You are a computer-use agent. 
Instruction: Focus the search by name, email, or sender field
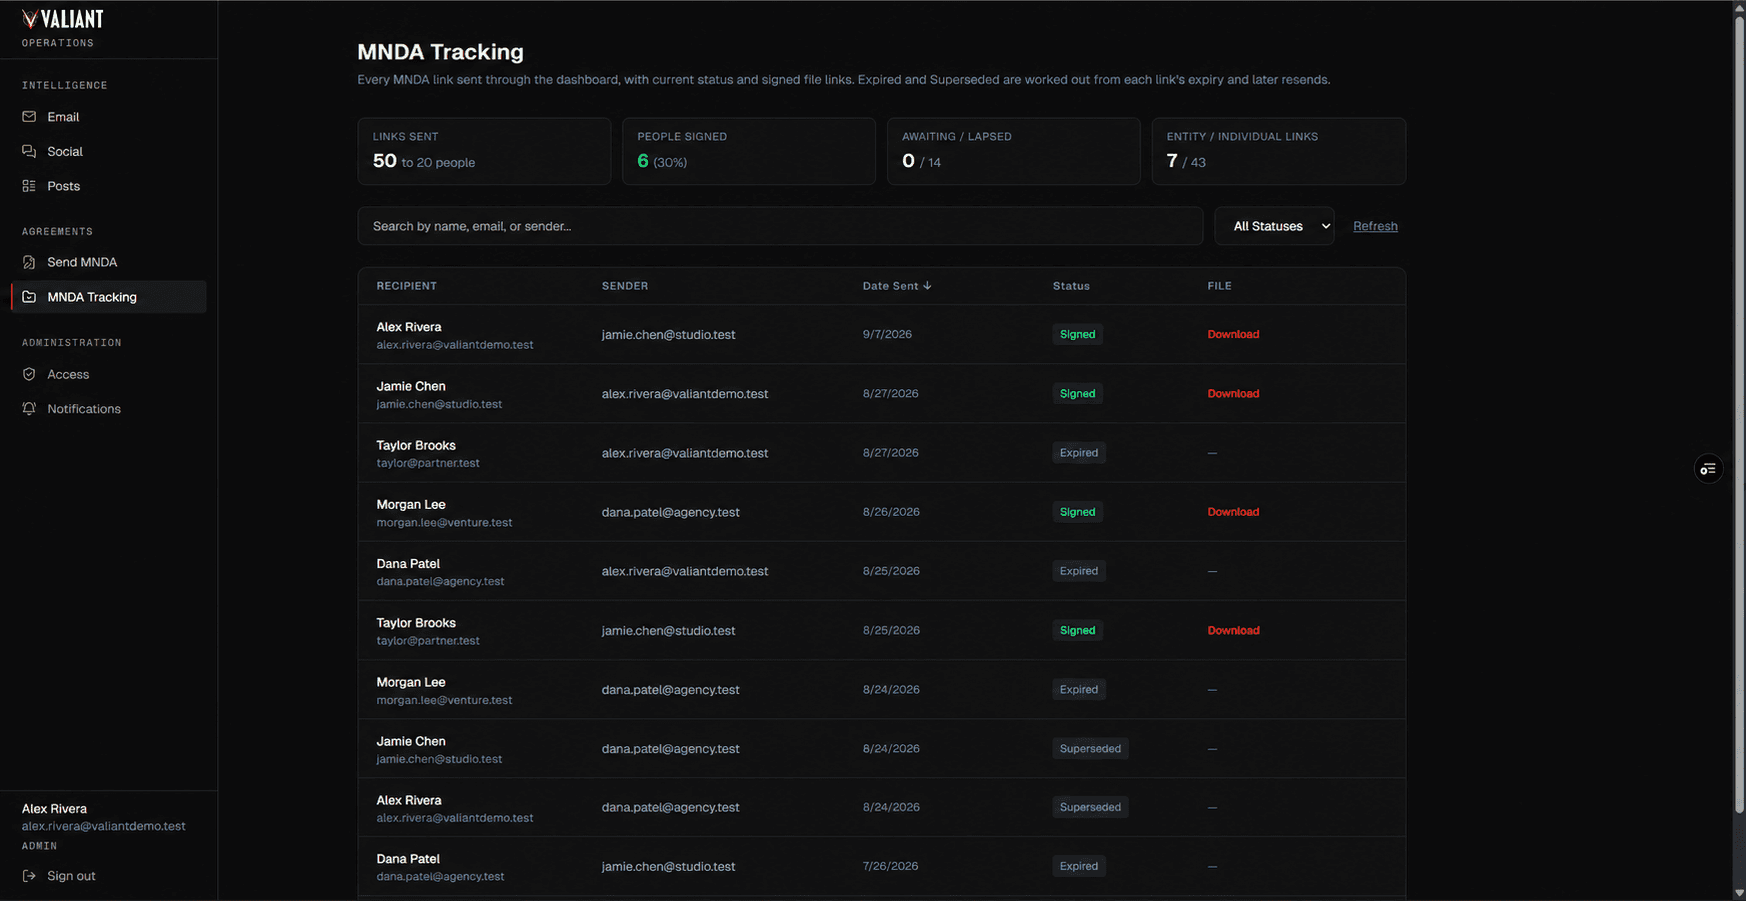point(780,226)
